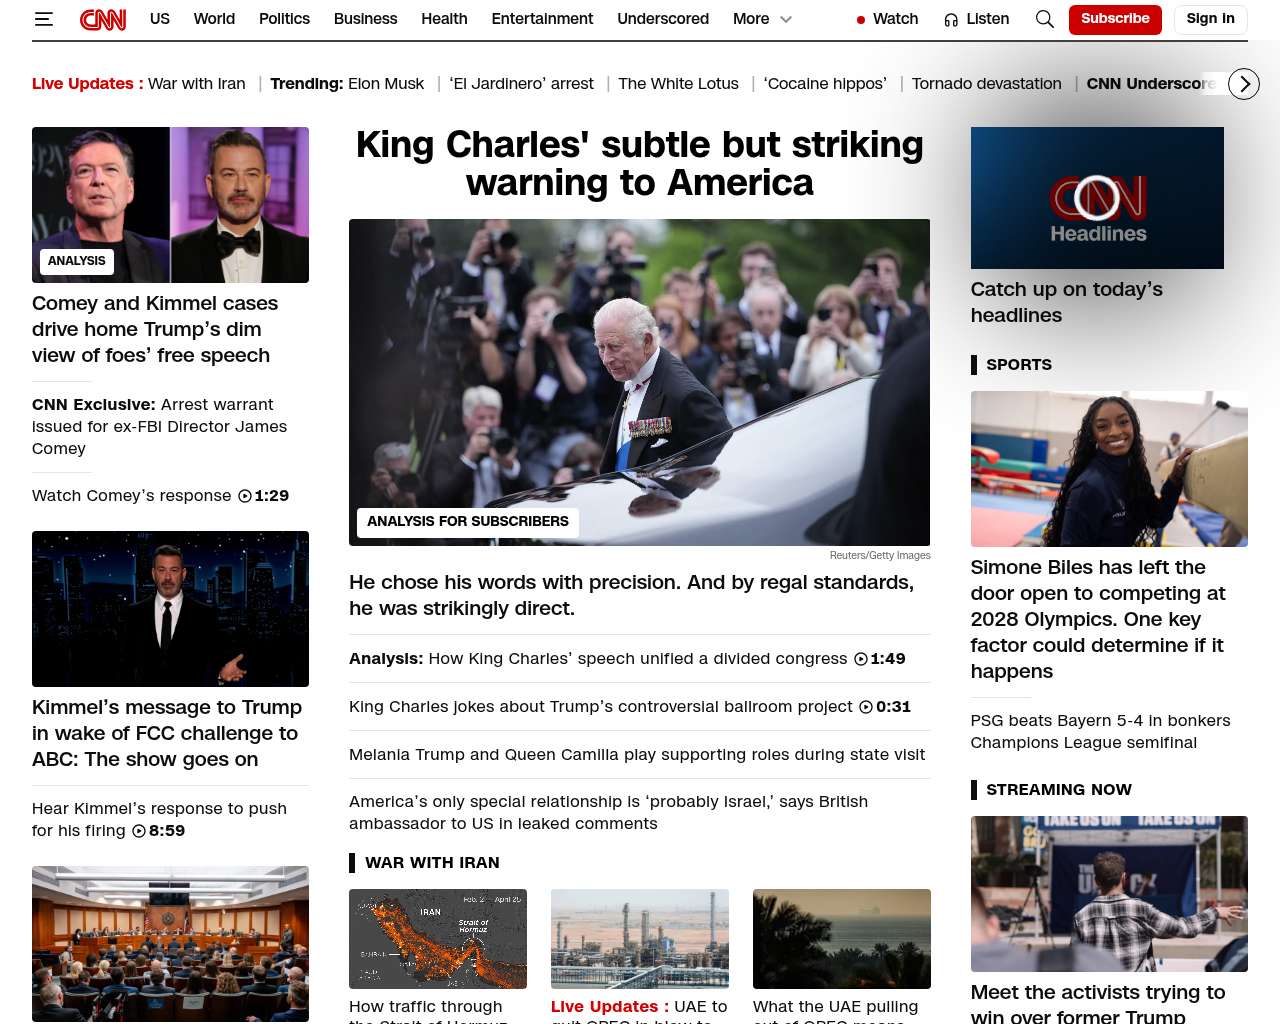Screen dimensions: 1280x1024
Task: Read America's only special relationship story
Action: point(608,813)
